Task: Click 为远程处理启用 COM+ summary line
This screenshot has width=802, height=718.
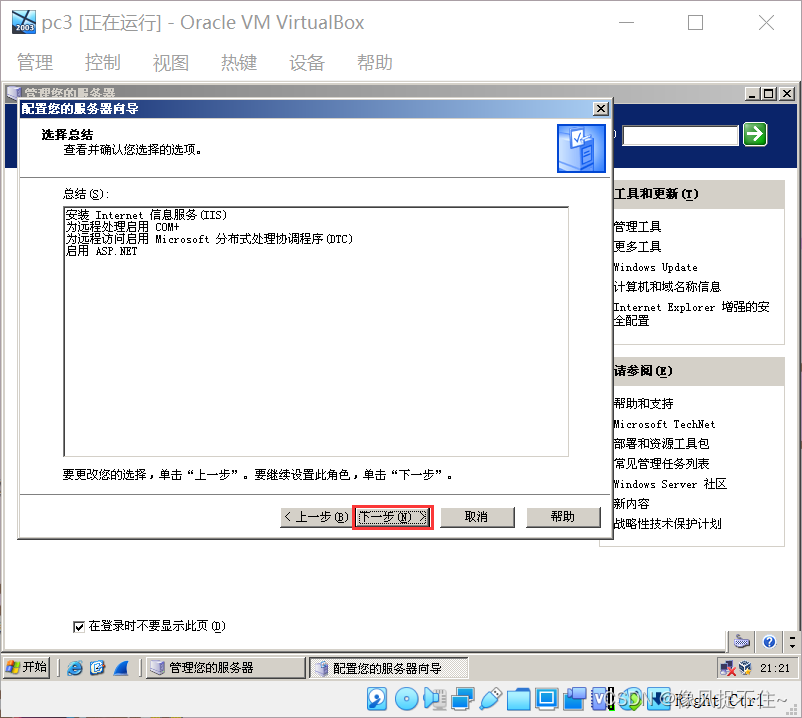Action: [122, 227]
